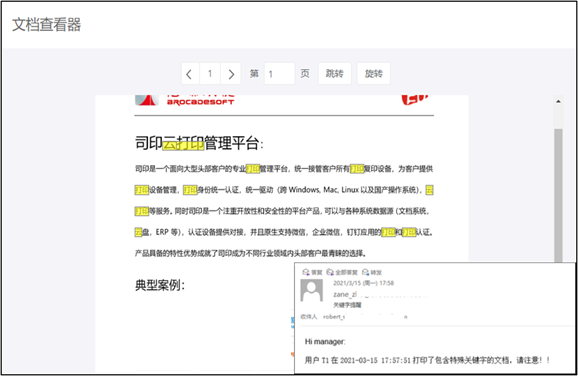Click red logo at document header right
578x376 pixels.
click(415, 100)
